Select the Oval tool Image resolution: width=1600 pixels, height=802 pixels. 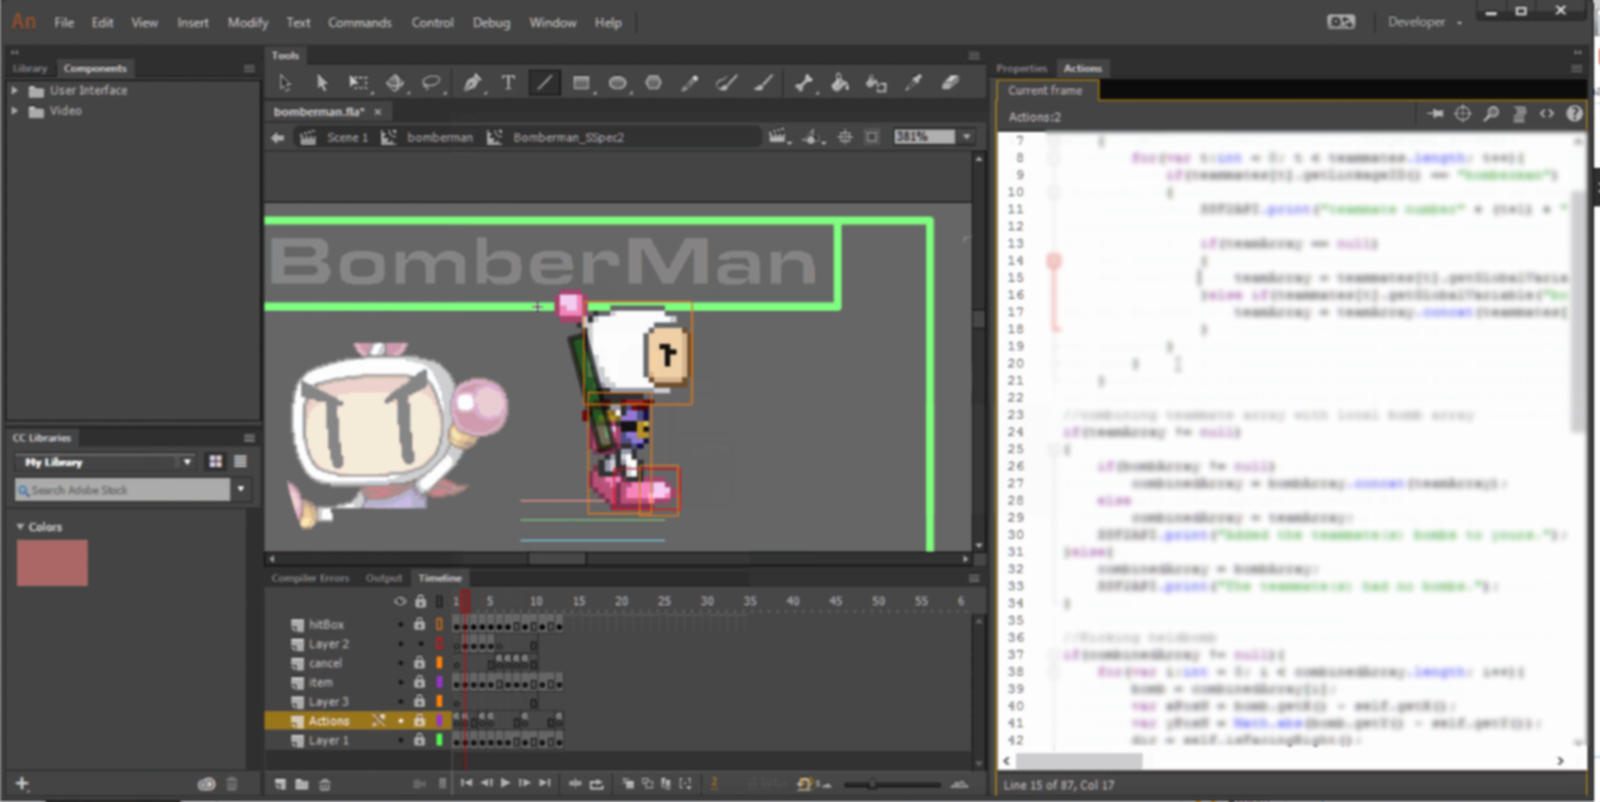point(618,83)
